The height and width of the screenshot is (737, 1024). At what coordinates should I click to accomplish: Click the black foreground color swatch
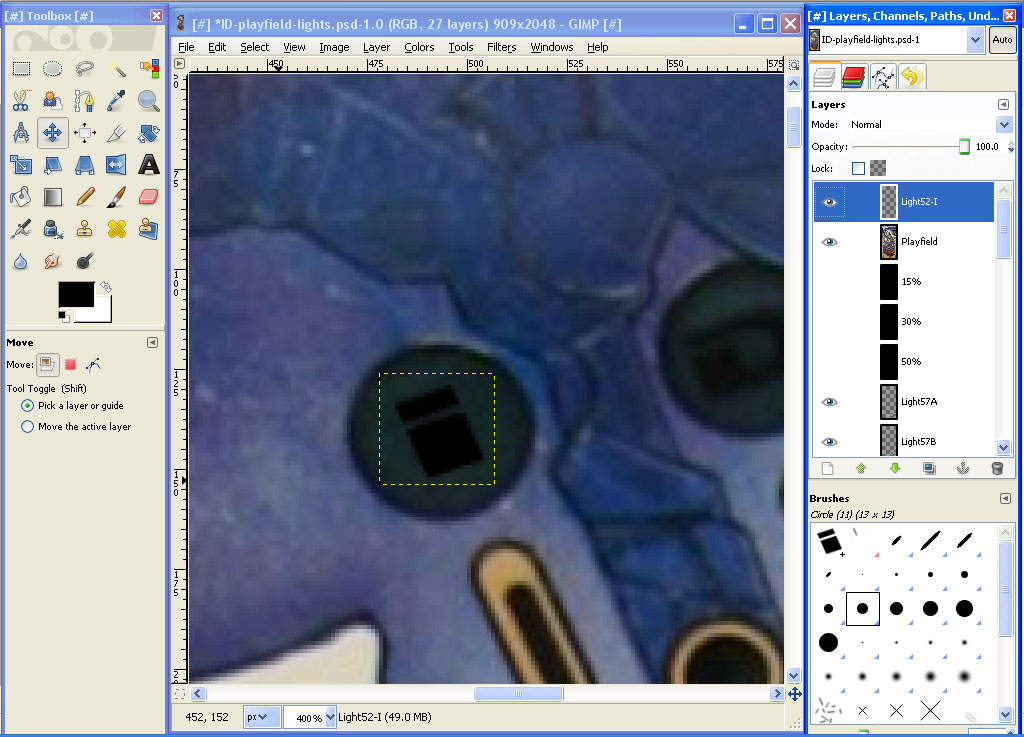pos(75,294)
